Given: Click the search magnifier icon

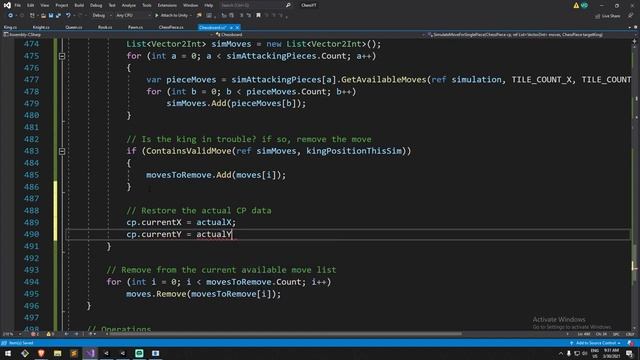Looking at the screenshot, I should tap(288, 5).
